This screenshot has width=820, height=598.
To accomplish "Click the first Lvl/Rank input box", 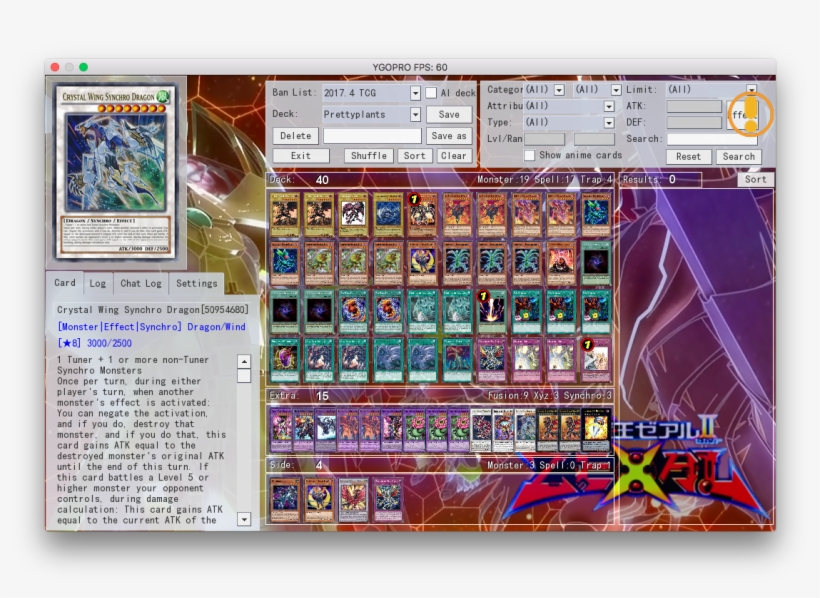I will [x=544, y=139].
